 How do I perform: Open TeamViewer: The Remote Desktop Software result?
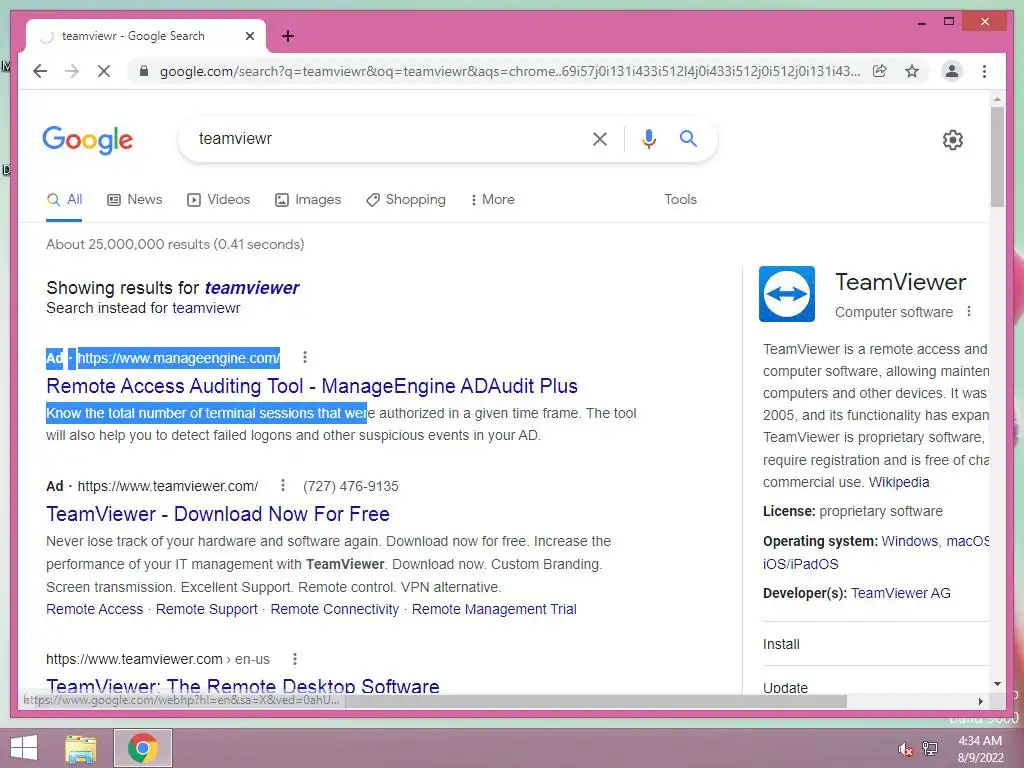pyautogui.click(x=242, y=686)
